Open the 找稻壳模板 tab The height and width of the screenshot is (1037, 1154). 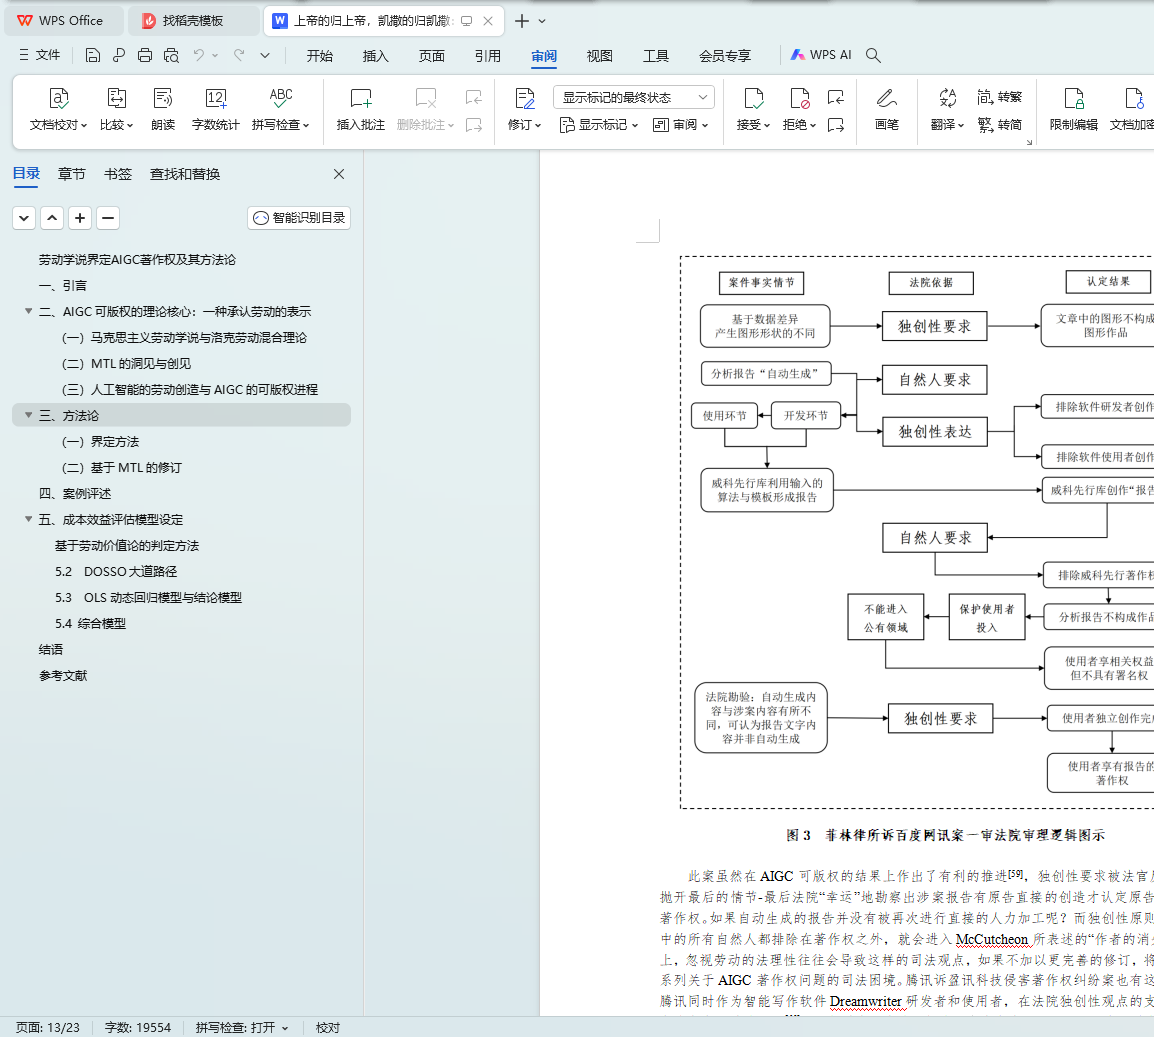tap(194, 21)
